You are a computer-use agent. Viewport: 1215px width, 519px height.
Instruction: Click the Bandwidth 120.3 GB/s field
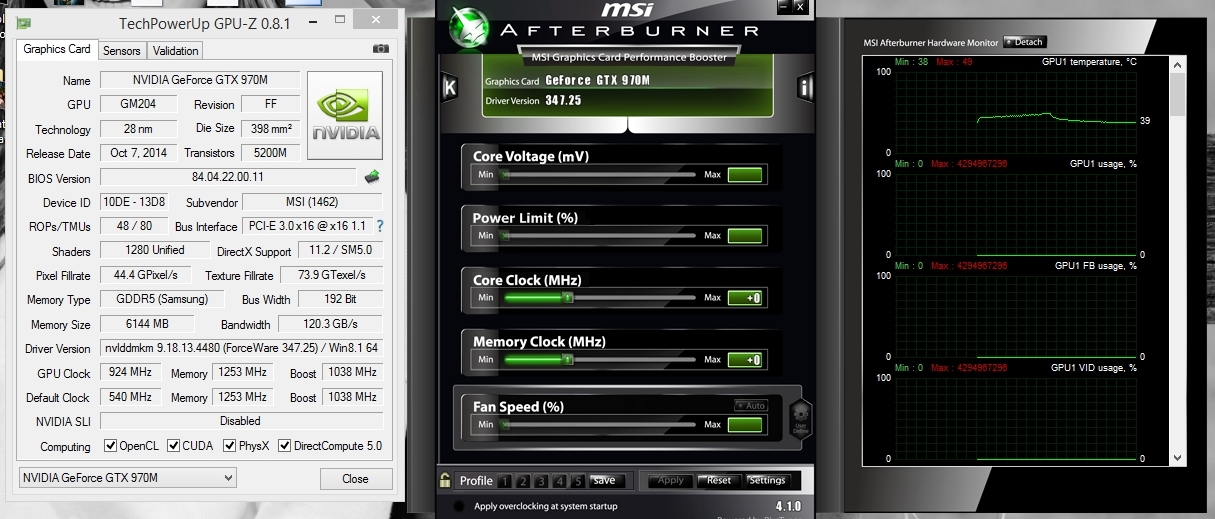pyautogui.click(x=330, y=324)
